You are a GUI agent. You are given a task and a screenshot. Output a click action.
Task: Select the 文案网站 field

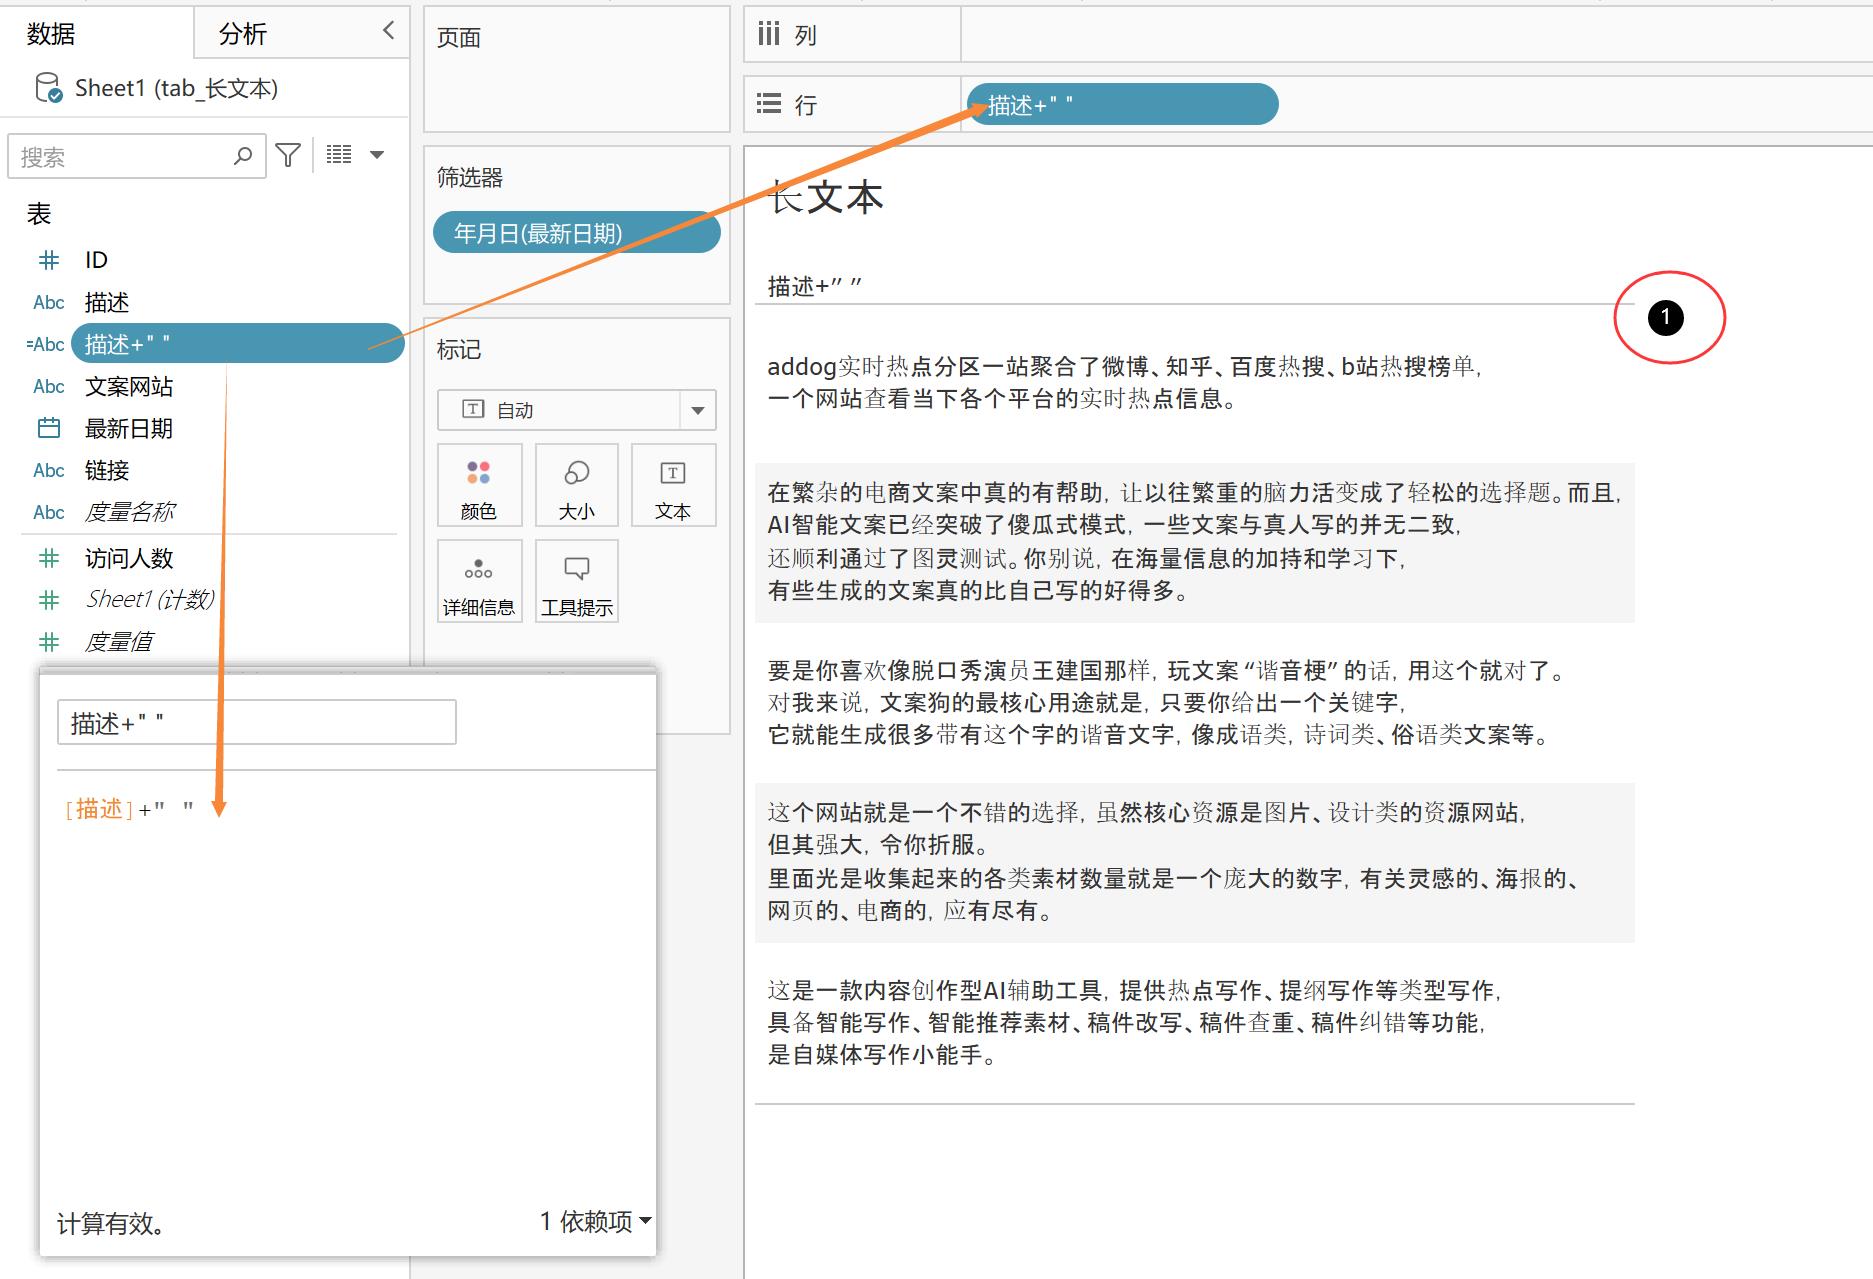pos(129,386)
